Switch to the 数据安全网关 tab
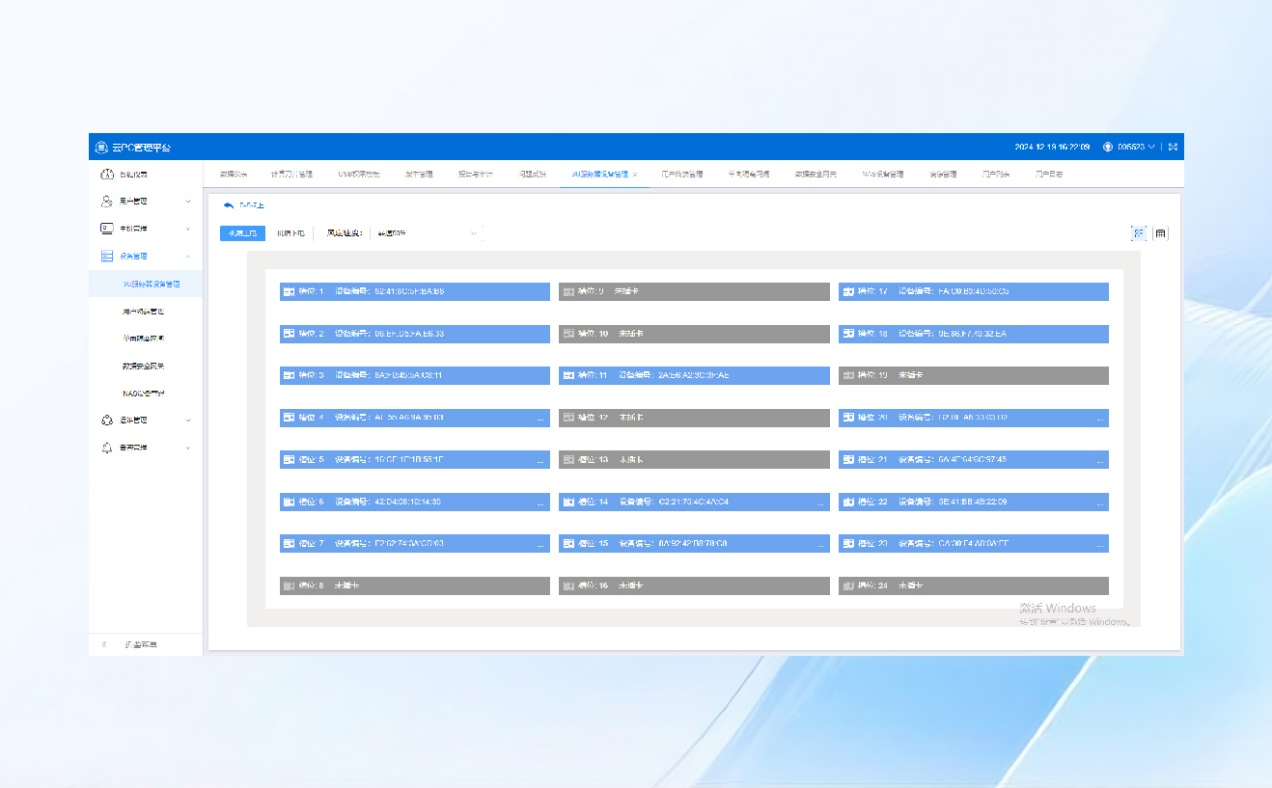Image resolution: width=1272 pixels, height=788 pixels. (x=815, y=174)
